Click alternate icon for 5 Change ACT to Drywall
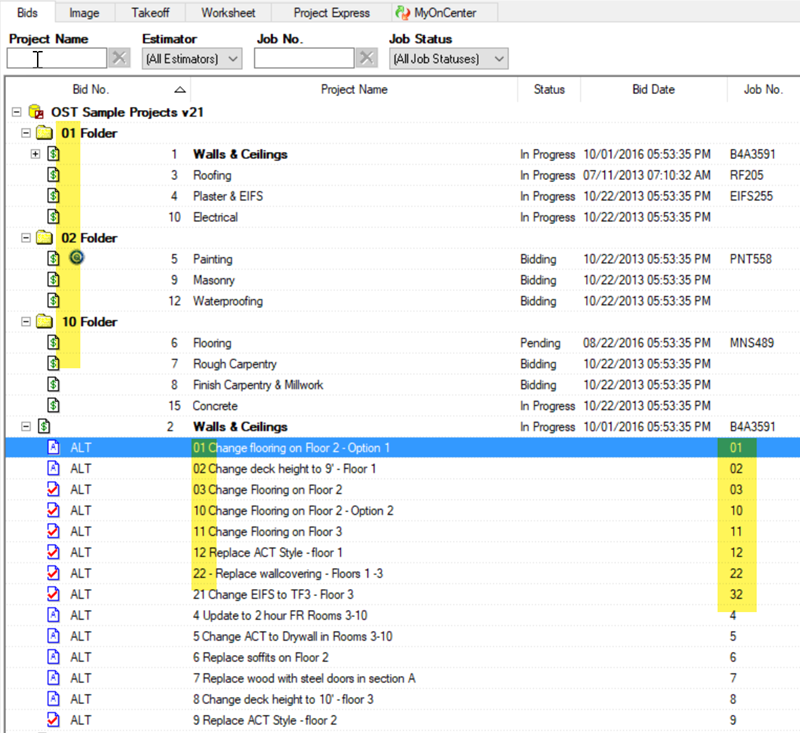 [54, 636]
